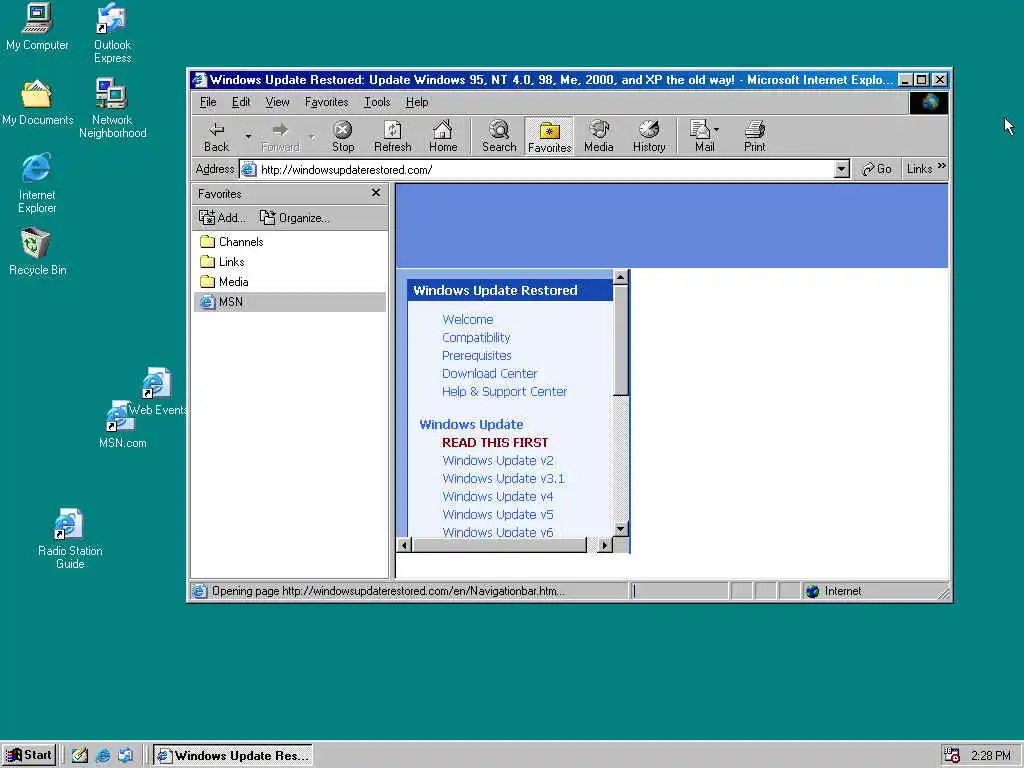1024x768 pixels.
Task: Select the Internet Explorer desktop icon
Action: 37,183
